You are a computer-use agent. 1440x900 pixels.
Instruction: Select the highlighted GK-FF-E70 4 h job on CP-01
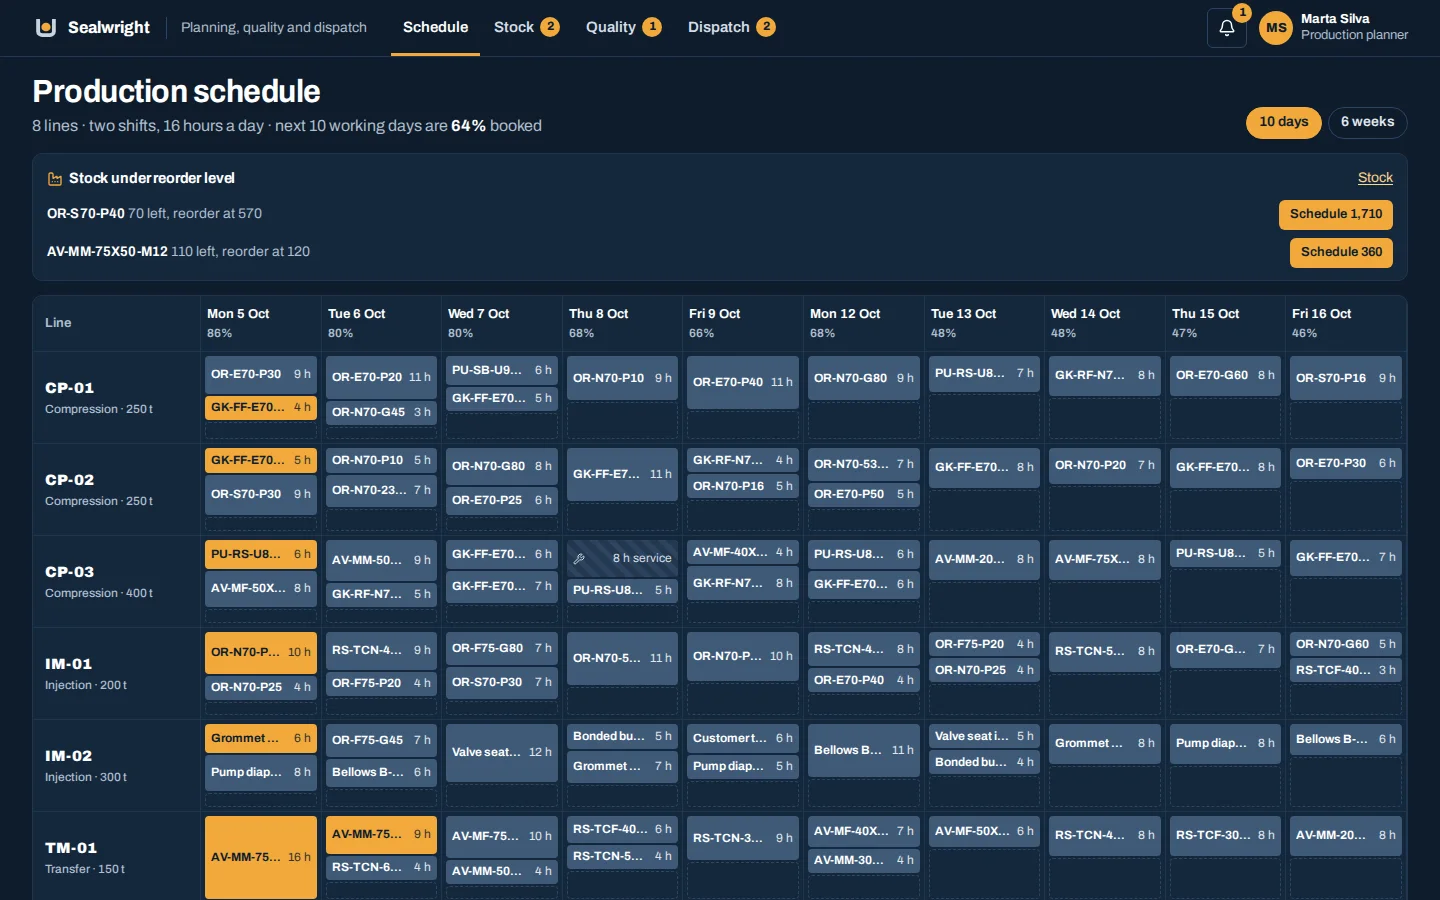(261, 408)
